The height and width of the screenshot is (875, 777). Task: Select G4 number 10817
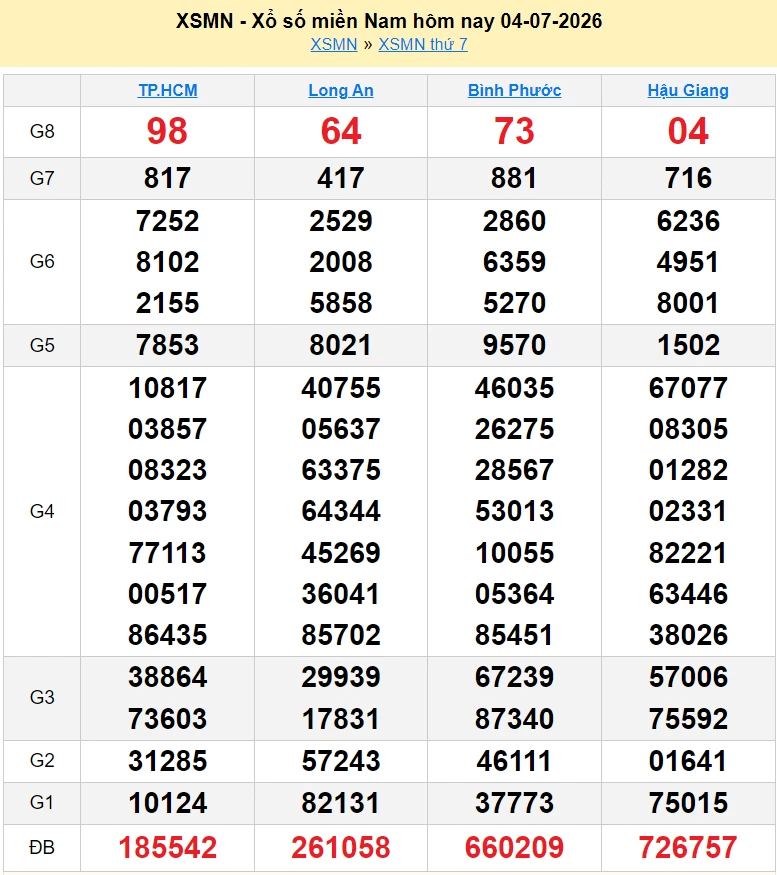point(167,388)
